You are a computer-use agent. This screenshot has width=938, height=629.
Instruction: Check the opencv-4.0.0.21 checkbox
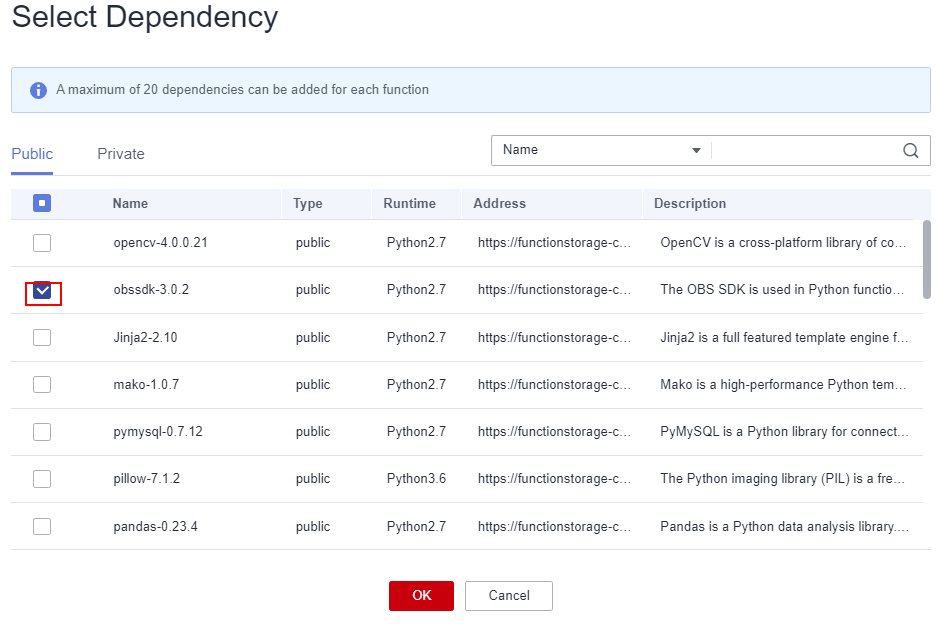coord(42,243)
